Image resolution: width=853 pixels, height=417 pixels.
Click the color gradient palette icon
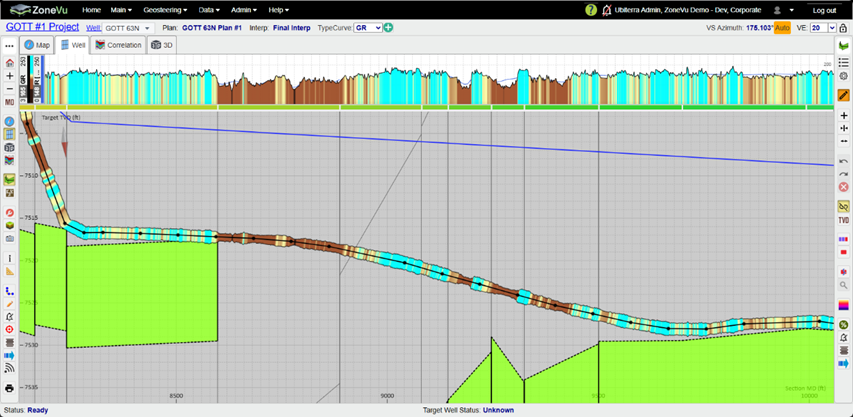[x=844, y=305]
